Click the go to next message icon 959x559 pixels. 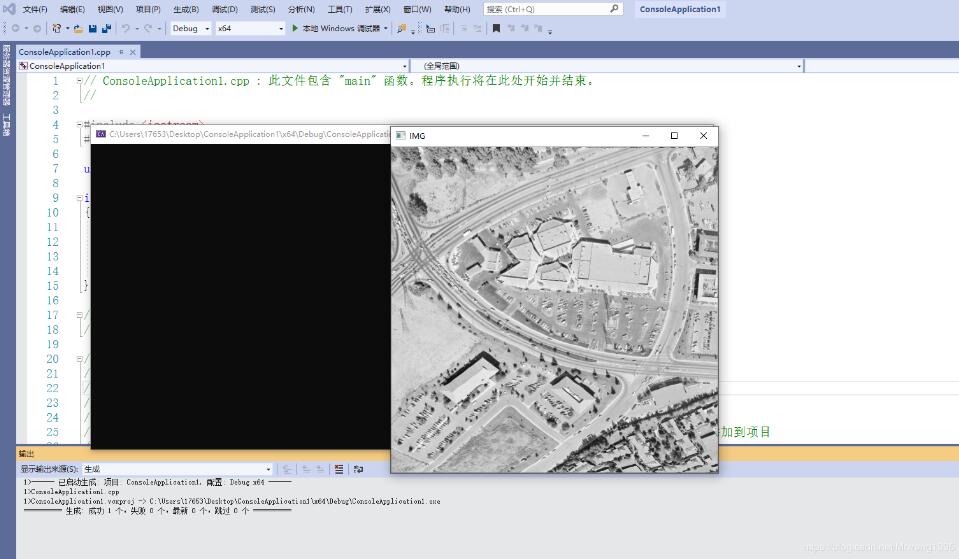tap(319, 469)
